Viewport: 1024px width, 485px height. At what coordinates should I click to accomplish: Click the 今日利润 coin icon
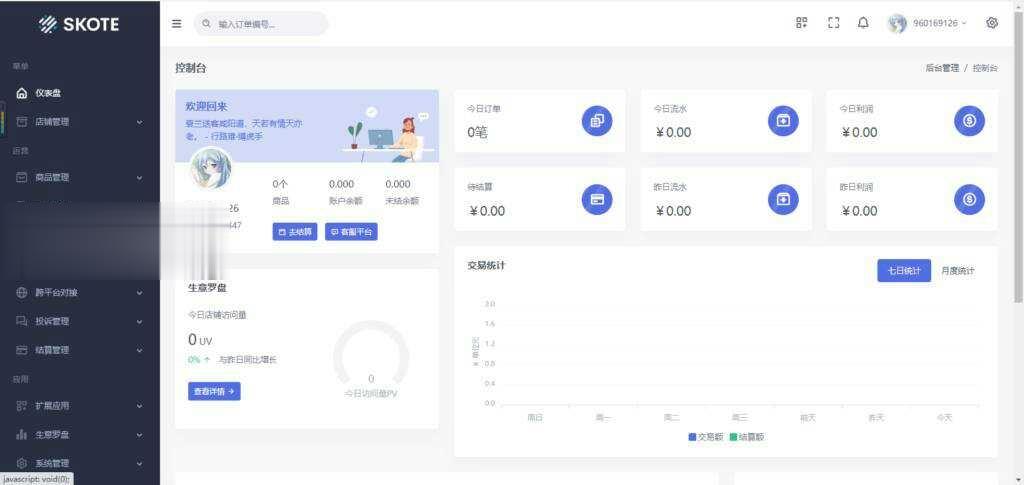tap(969, 121)
